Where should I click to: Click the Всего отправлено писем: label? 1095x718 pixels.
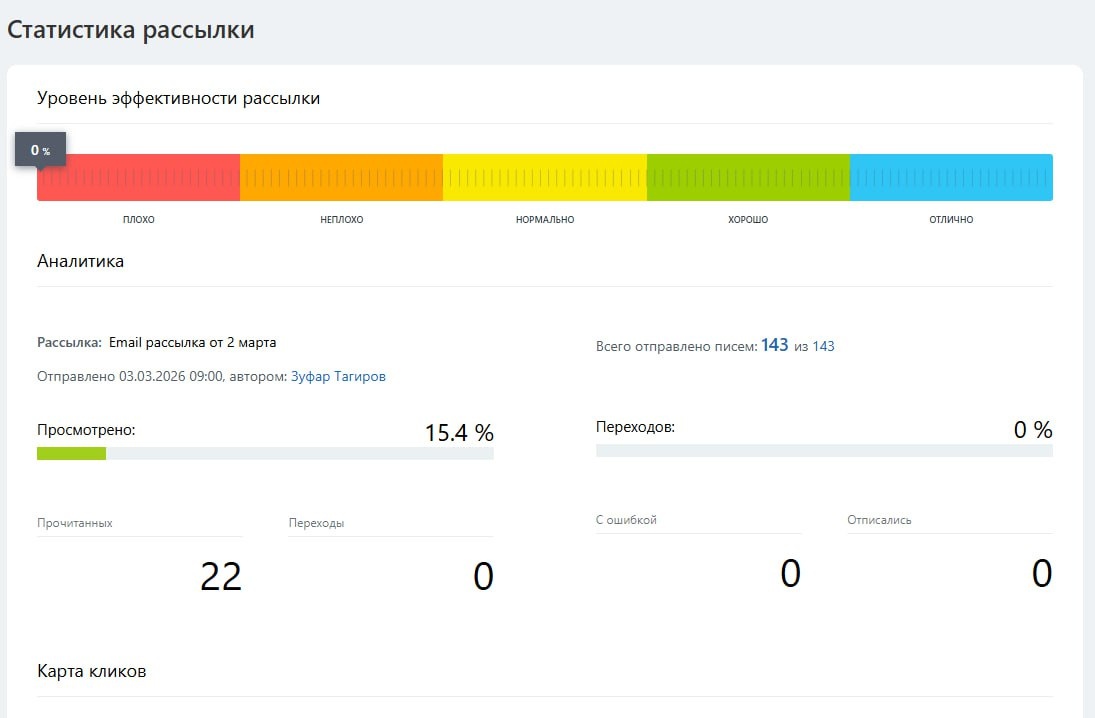coord(676,346)
